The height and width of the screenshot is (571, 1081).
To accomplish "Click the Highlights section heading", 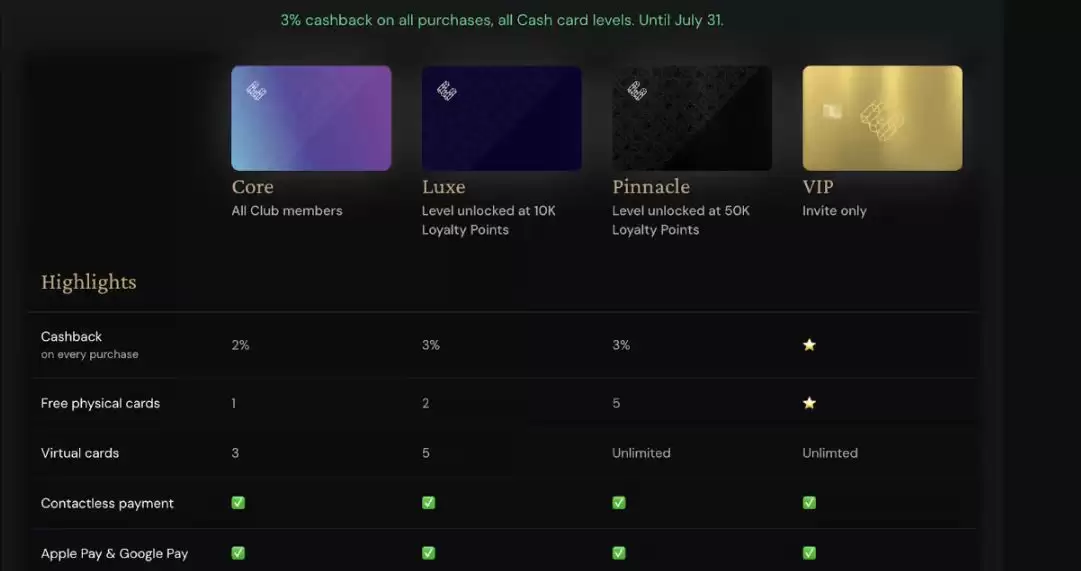I will 88,282.
